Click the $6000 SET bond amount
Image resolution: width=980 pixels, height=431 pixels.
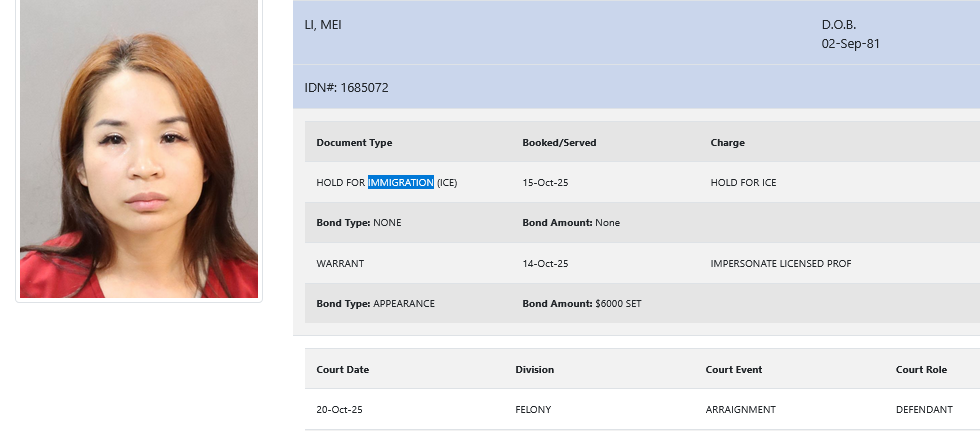(619, 303)
